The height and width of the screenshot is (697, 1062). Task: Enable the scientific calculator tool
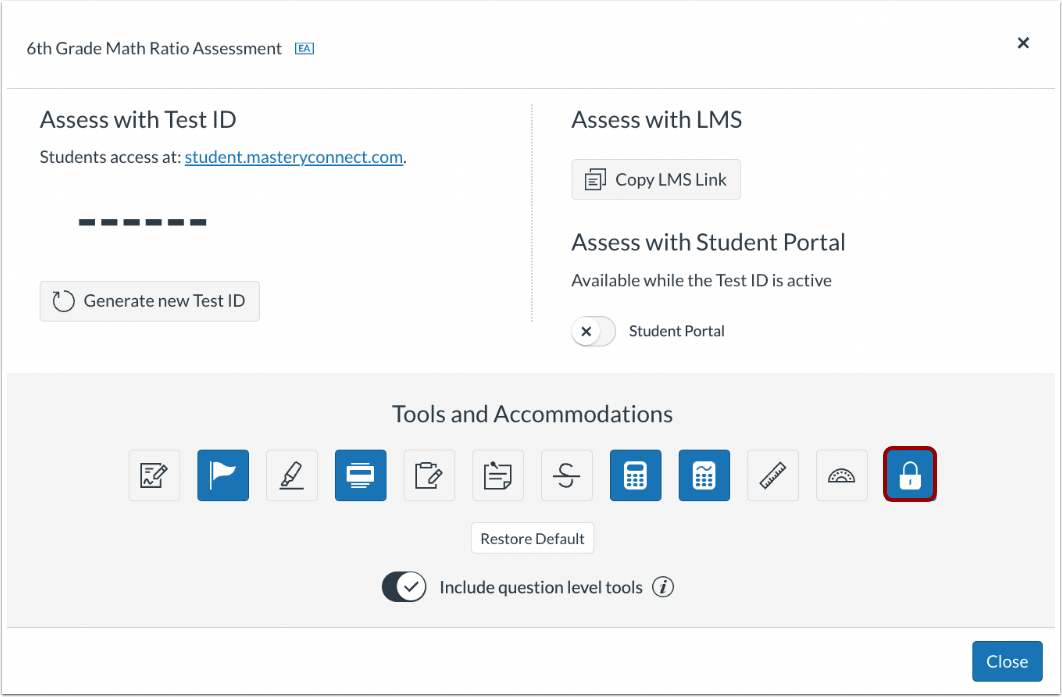click(704, 475)
